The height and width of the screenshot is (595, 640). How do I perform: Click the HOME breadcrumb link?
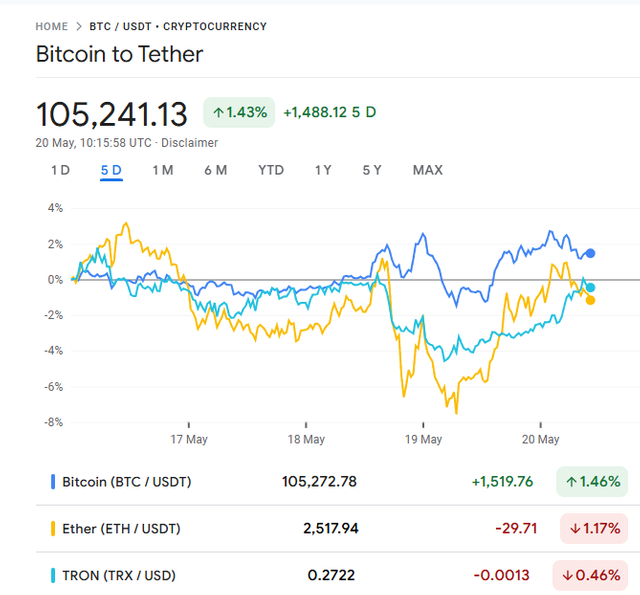click(x=54, y=26)
